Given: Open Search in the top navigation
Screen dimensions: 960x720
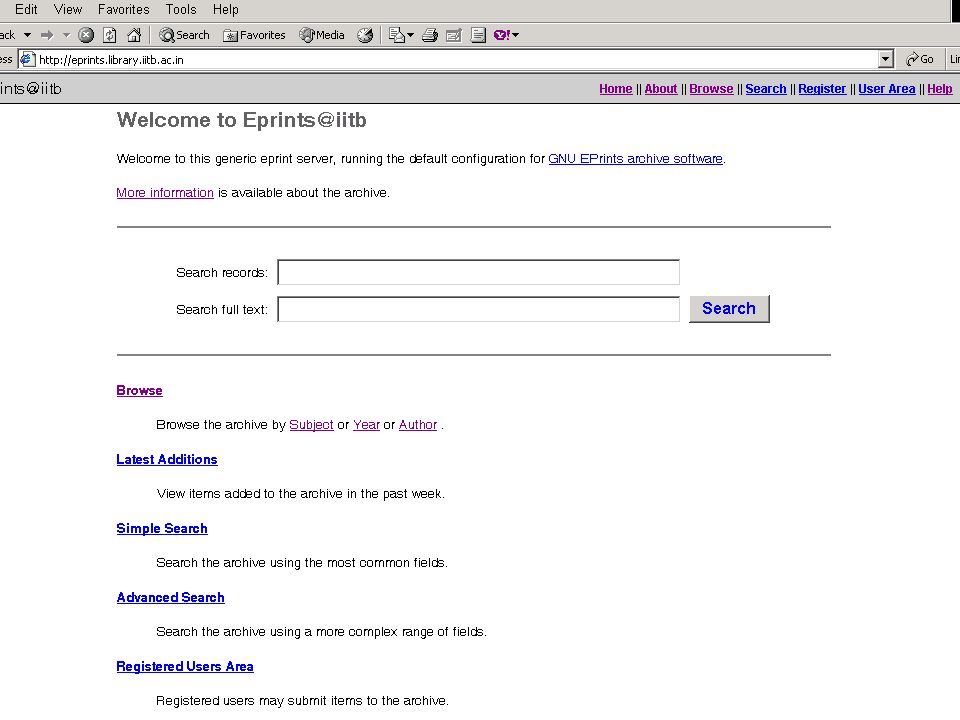Looking at the screenshot, I should (765, 89).
